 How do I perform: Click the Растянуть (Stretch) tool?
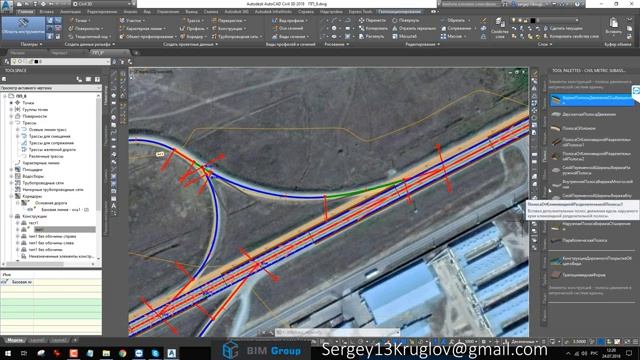(x=372, y=36)
